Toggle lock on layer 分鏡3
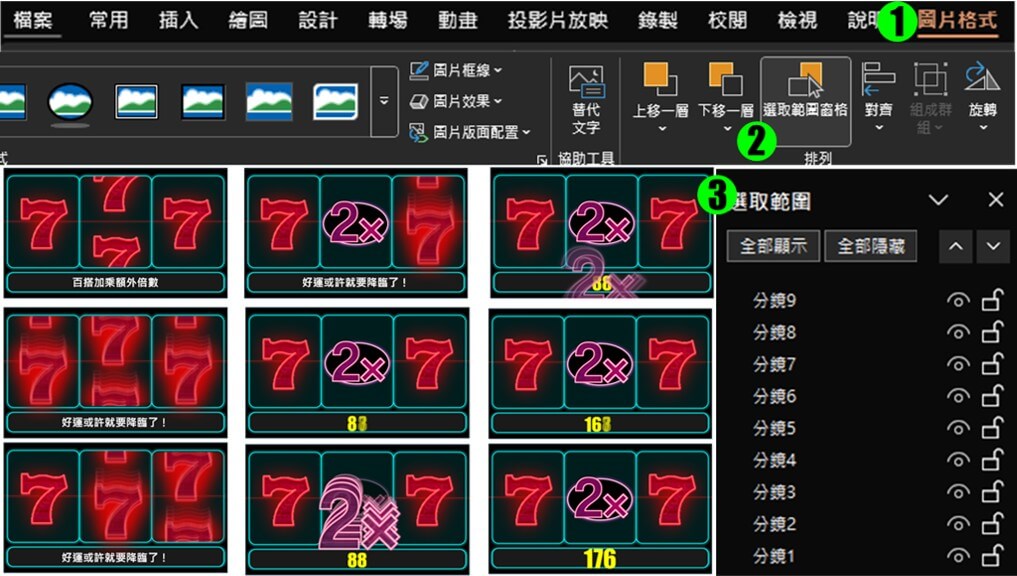This screenshot has width=1017, height=576. point(992,492)
